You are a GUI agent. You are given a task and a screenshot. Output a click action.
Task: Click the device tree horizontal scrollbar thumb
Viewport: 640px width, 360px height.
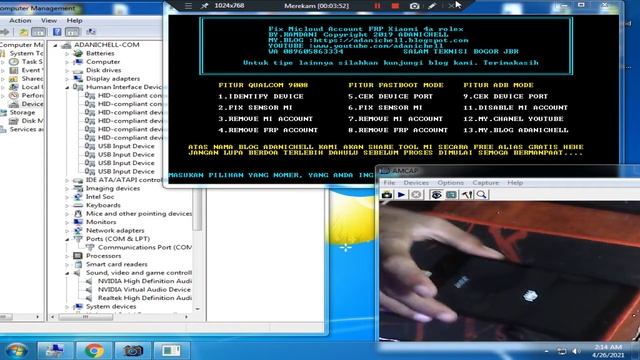tap(86, 317)
